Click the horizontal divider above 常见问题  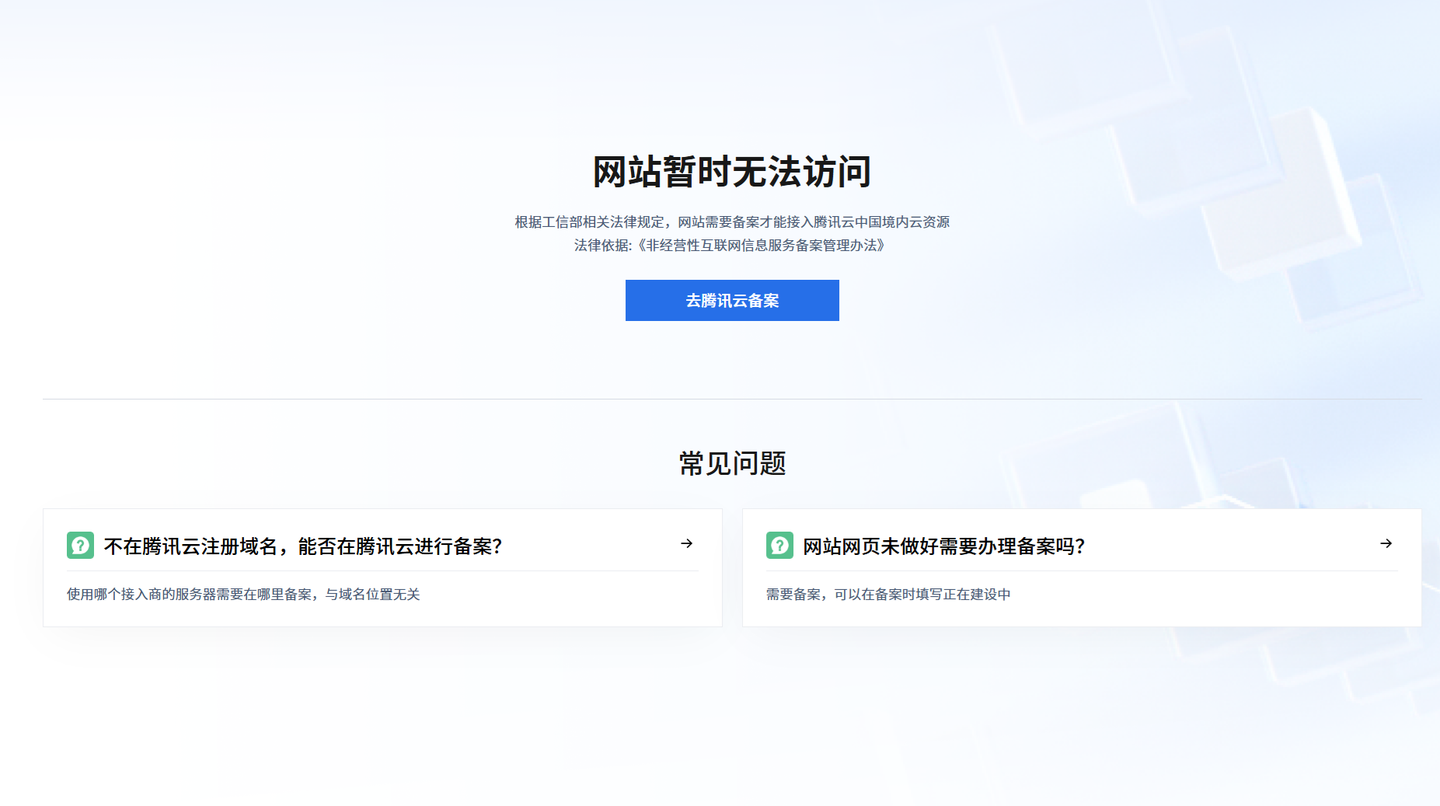point(400,399)
